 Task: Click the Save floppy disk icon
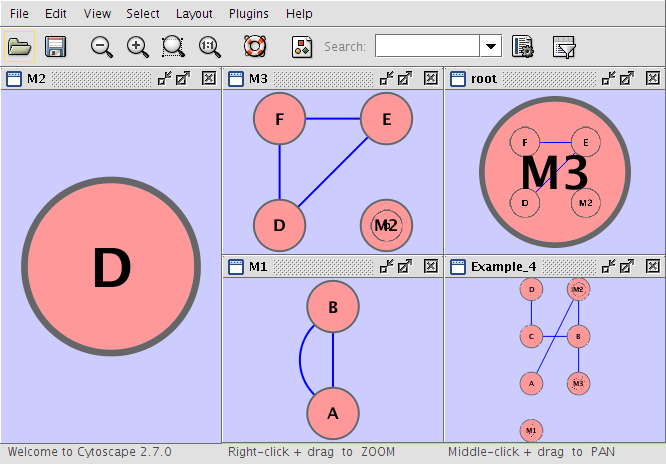coord(56,46)
